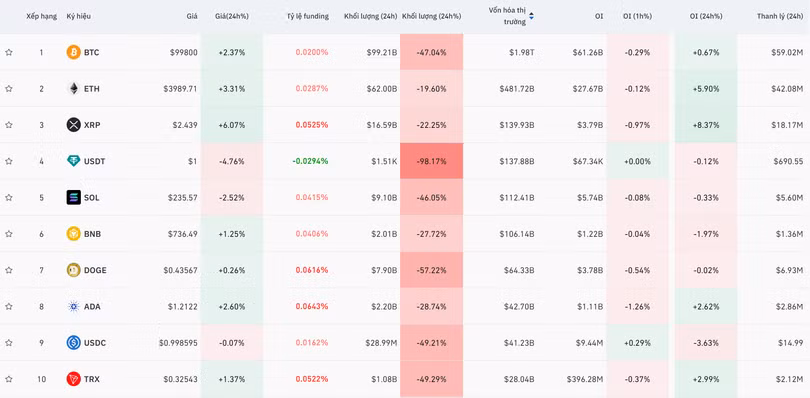
Task: Click the USDT Tether coin icon
Action: tap(74, 161)
